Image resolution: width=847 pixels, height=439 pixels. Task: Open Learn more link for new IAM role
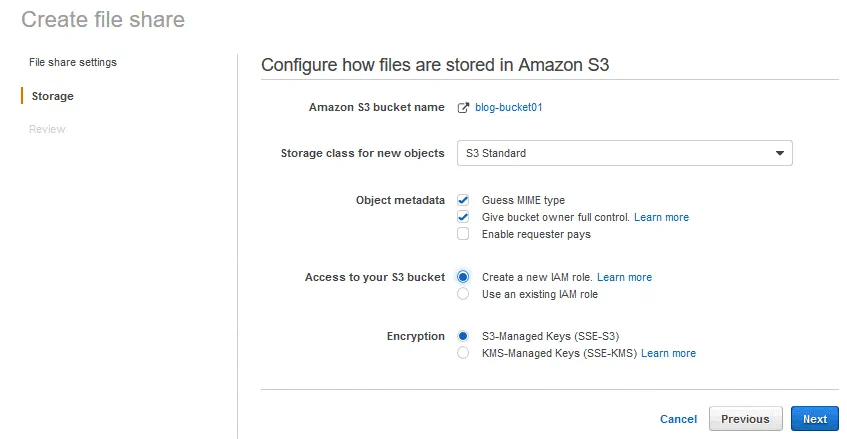[x=624, y=277]
